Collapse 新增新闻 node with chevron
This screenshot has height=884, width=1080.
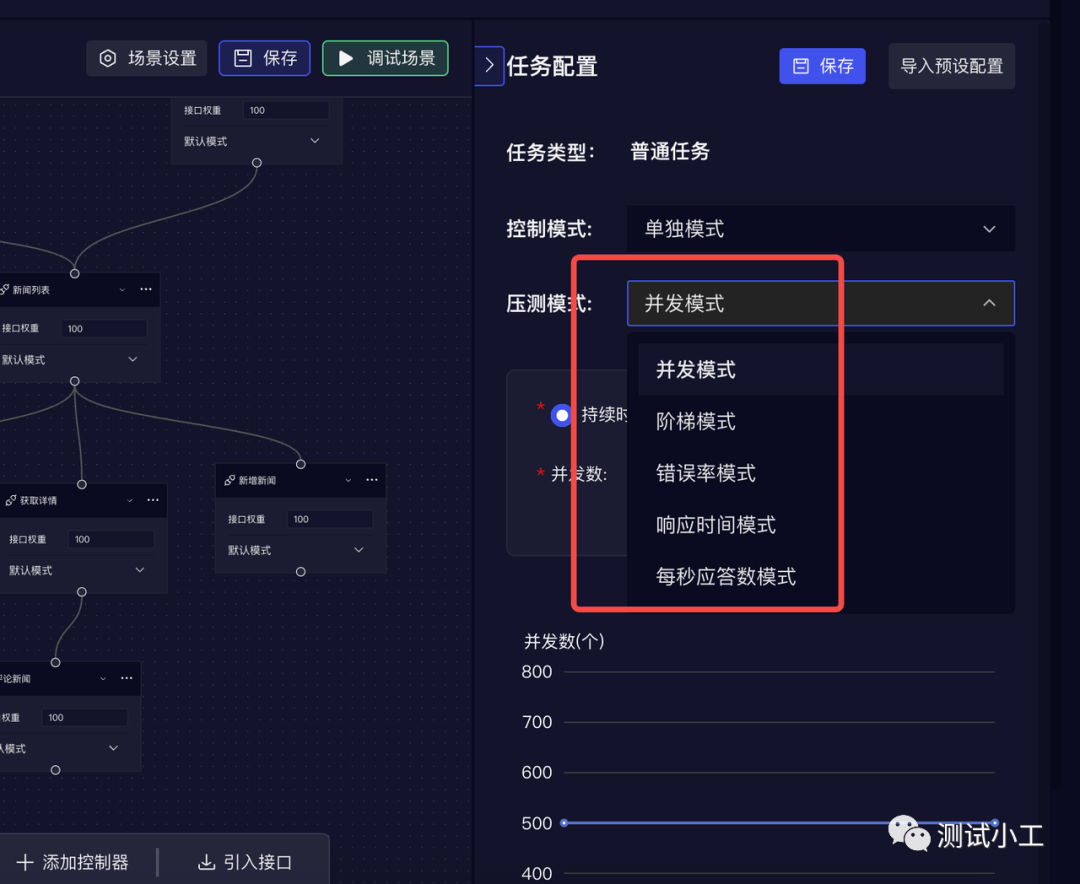click(x=348, y=480)
